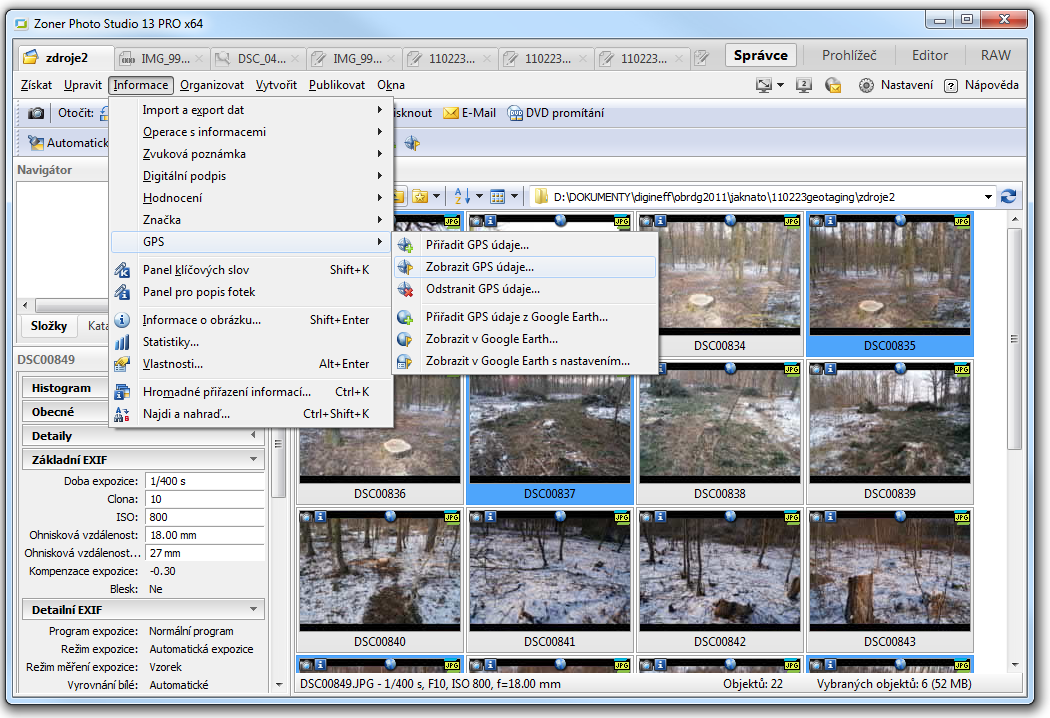Switch to the RAW module tab
The image size is (1050, 718).
pos(995,56)
